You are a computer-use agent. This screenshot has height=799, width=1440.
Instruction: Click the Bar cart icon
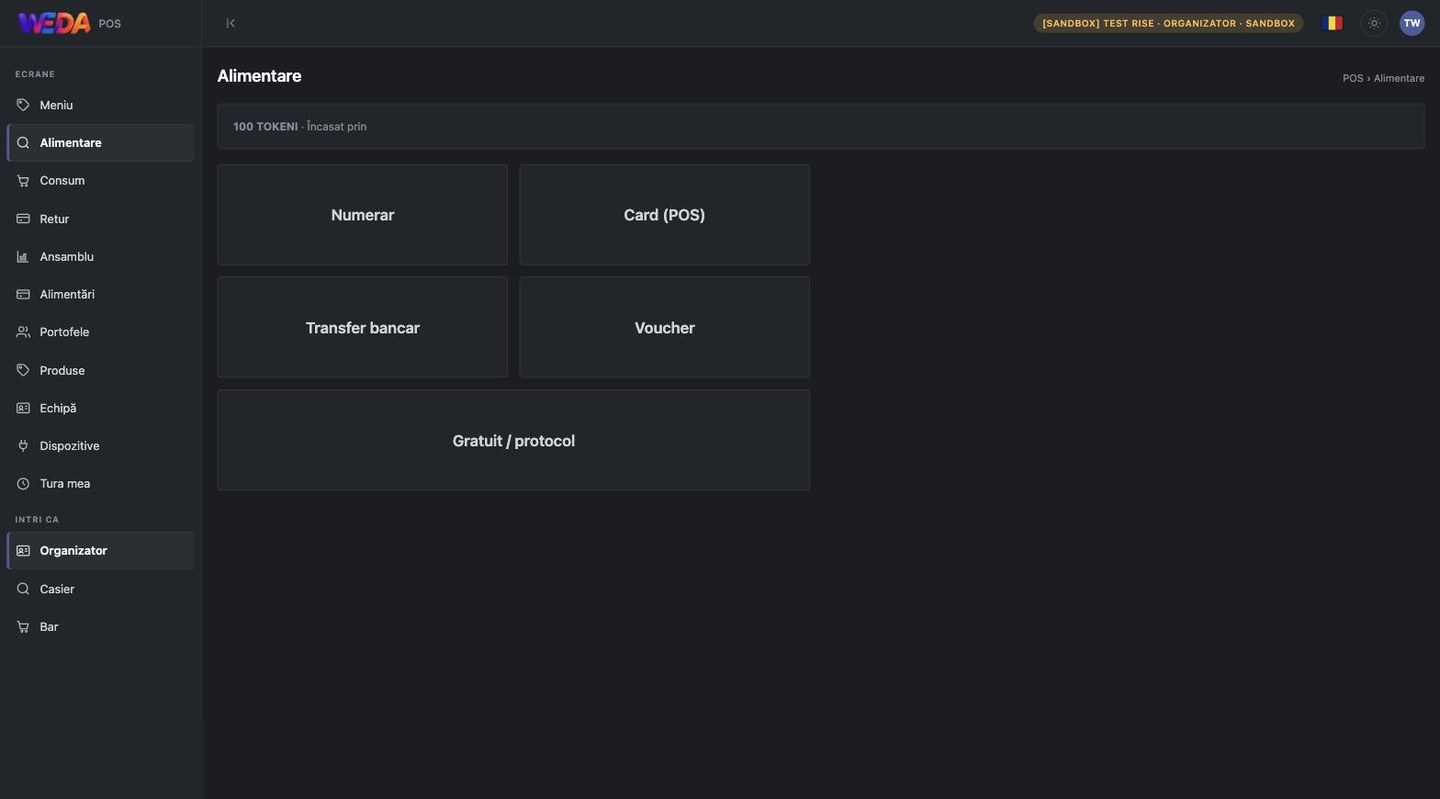coord(23,627)
